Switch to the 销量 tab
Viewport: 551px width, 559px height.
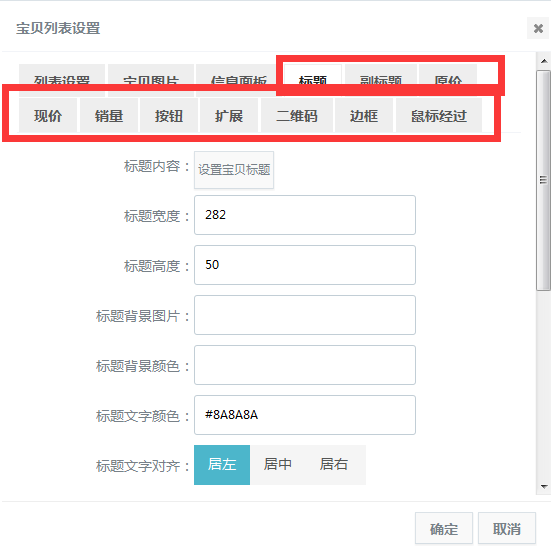click(x=109, y=116)
